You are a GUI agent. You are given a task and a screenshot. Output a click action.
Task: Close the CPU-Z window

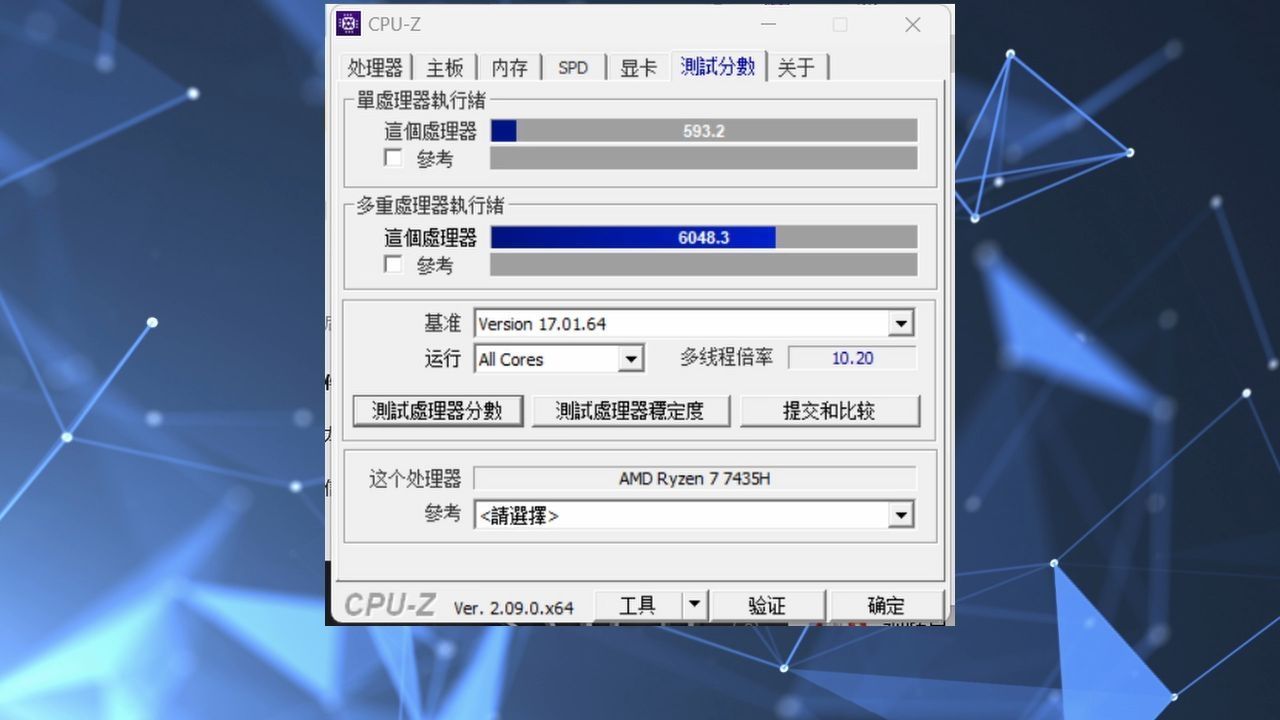click(912, 25)
